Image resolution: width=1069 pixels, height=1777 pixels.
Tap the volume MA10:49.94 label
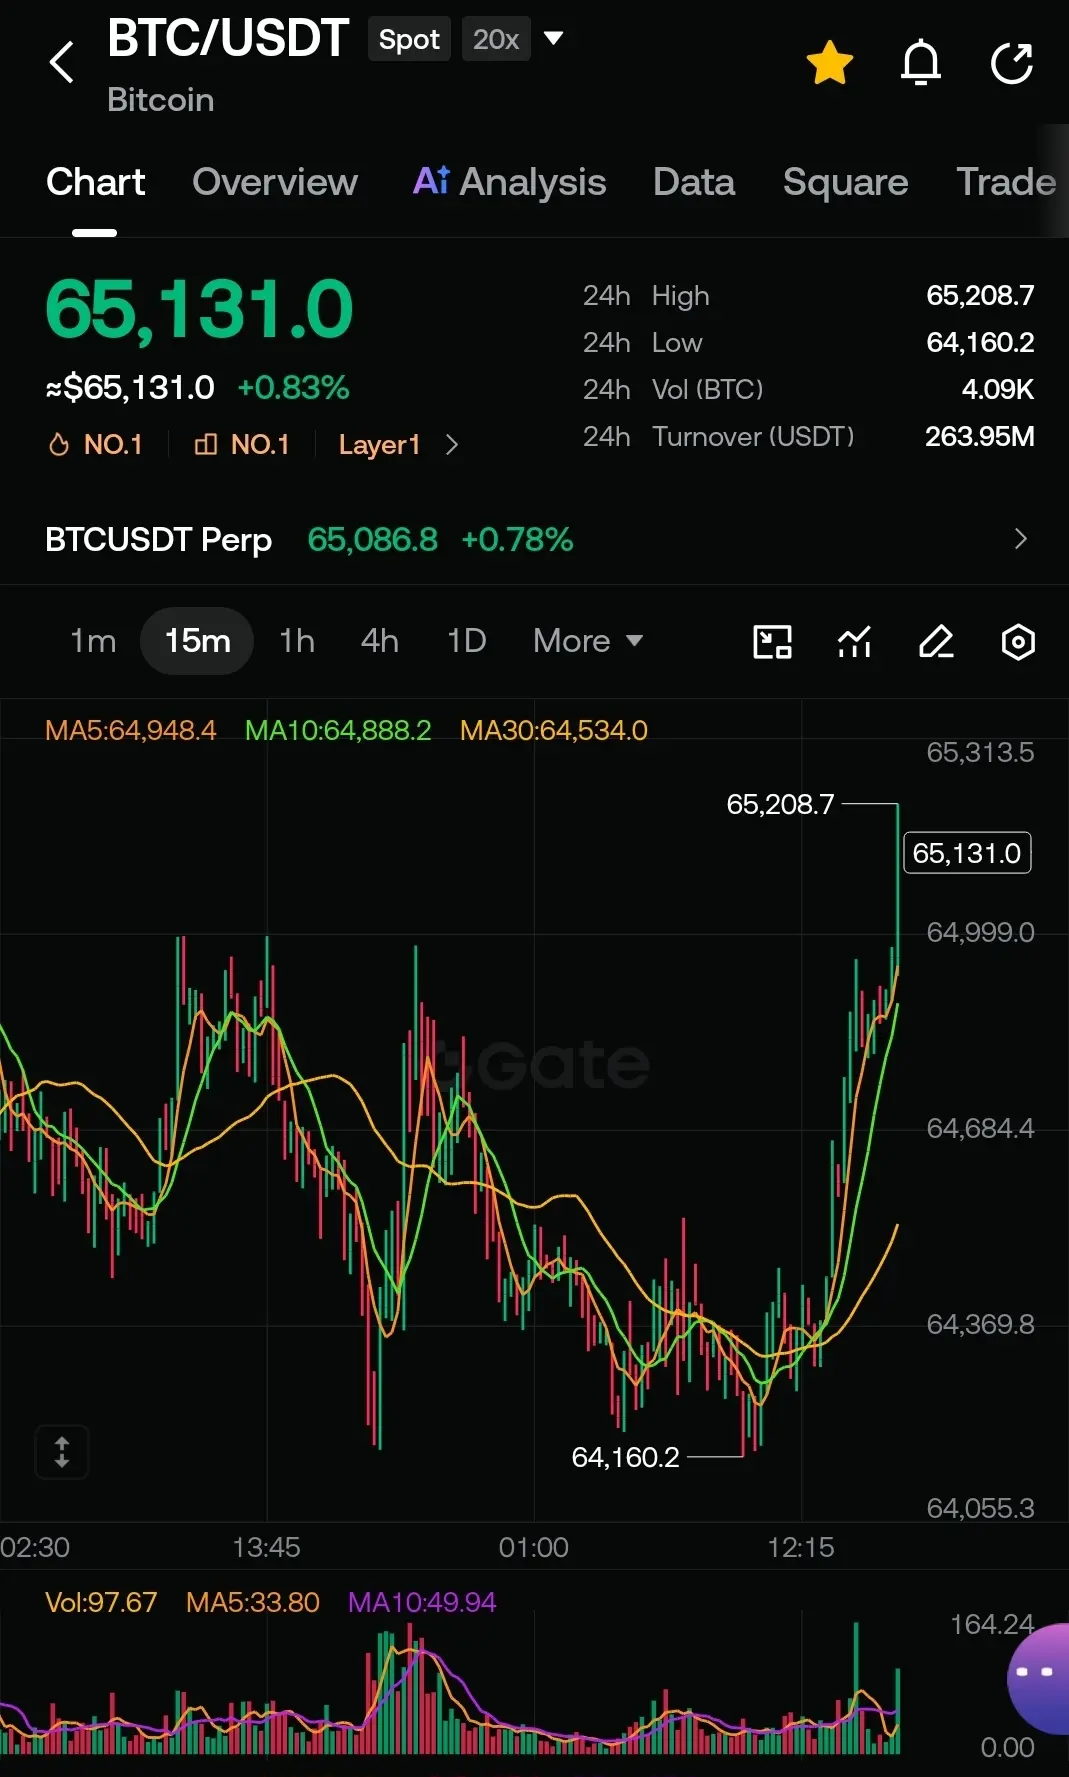pyautogui.click(x=422, y=1602)
